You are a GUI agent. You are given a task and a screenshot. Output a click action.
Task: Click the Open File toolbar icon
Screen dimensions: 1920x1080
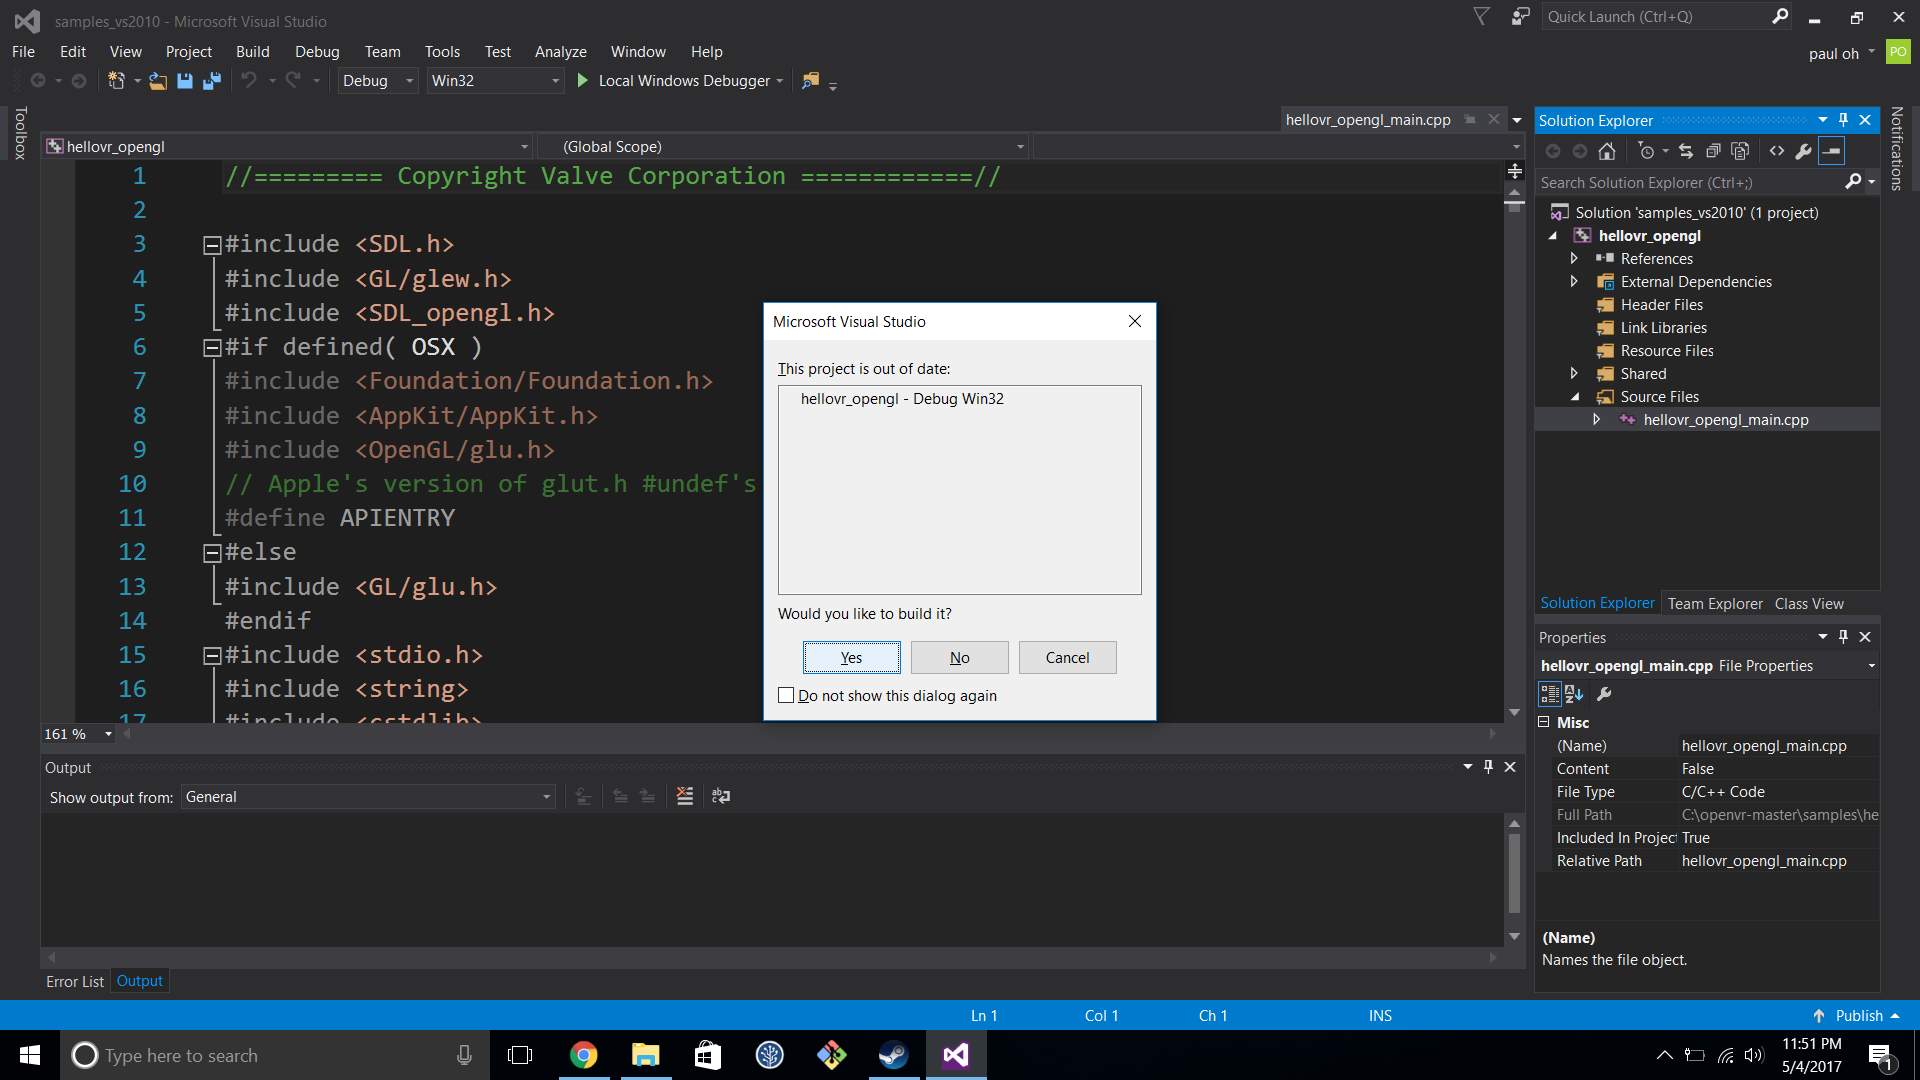click(x=158, y=81)
